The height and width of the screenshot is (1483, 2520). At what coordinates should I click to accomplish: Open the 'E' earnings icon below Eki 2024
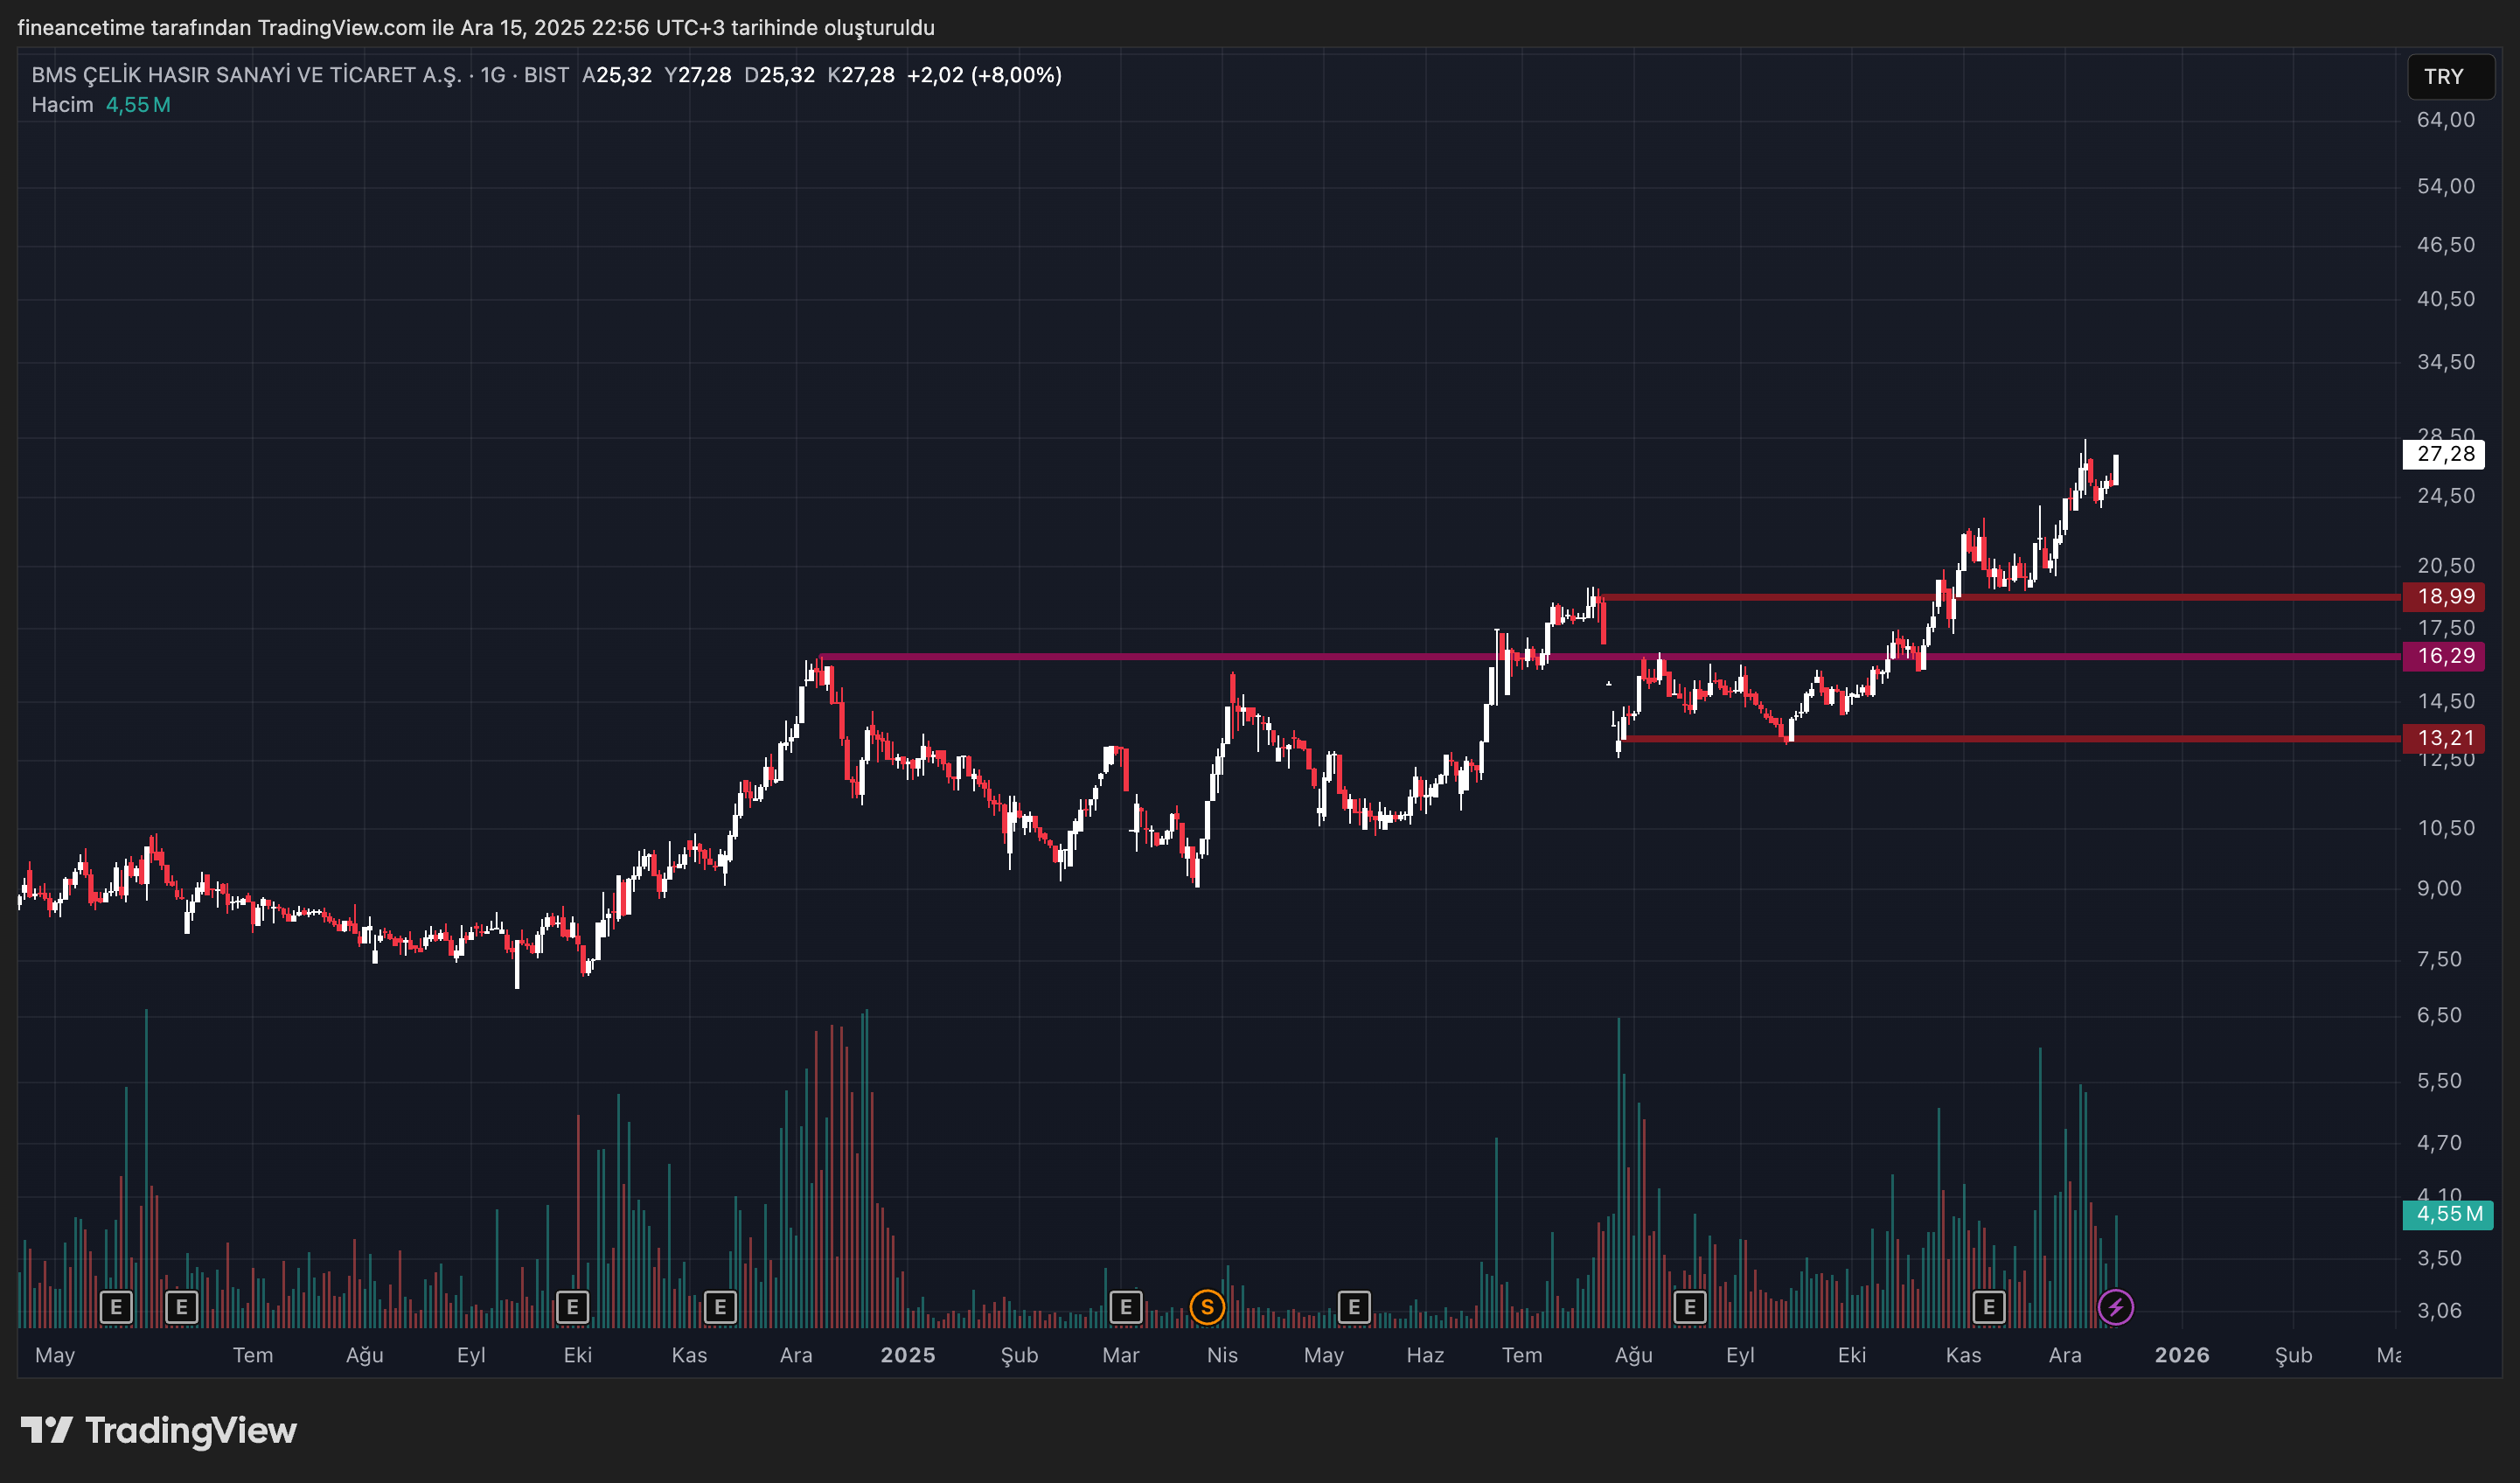[x=572, y=1307]
